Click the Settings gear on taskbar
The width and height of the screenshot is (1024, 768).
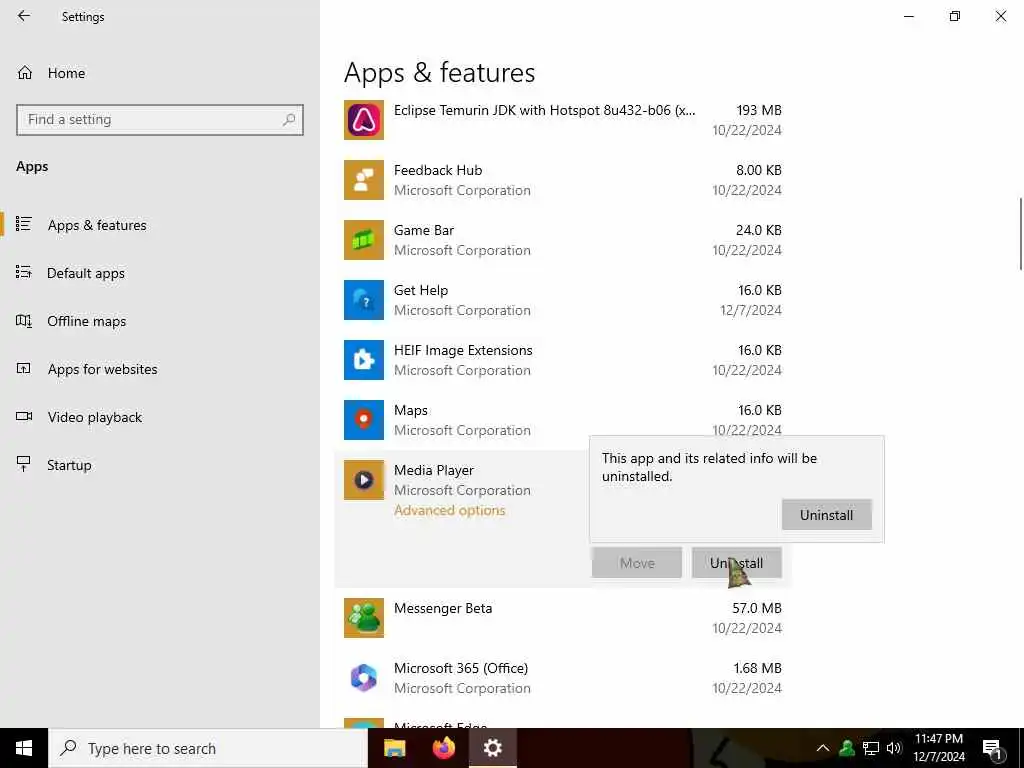click(x=492, y=748)
